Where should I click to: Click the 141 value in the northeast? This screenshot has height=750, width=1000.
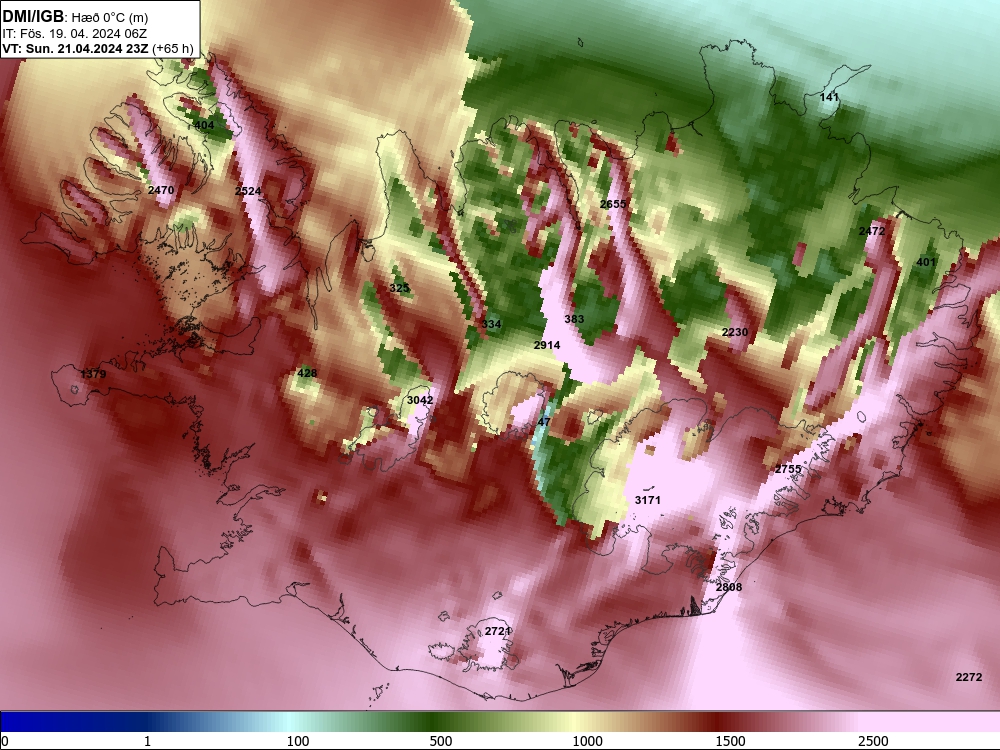[x=829, y=97]
